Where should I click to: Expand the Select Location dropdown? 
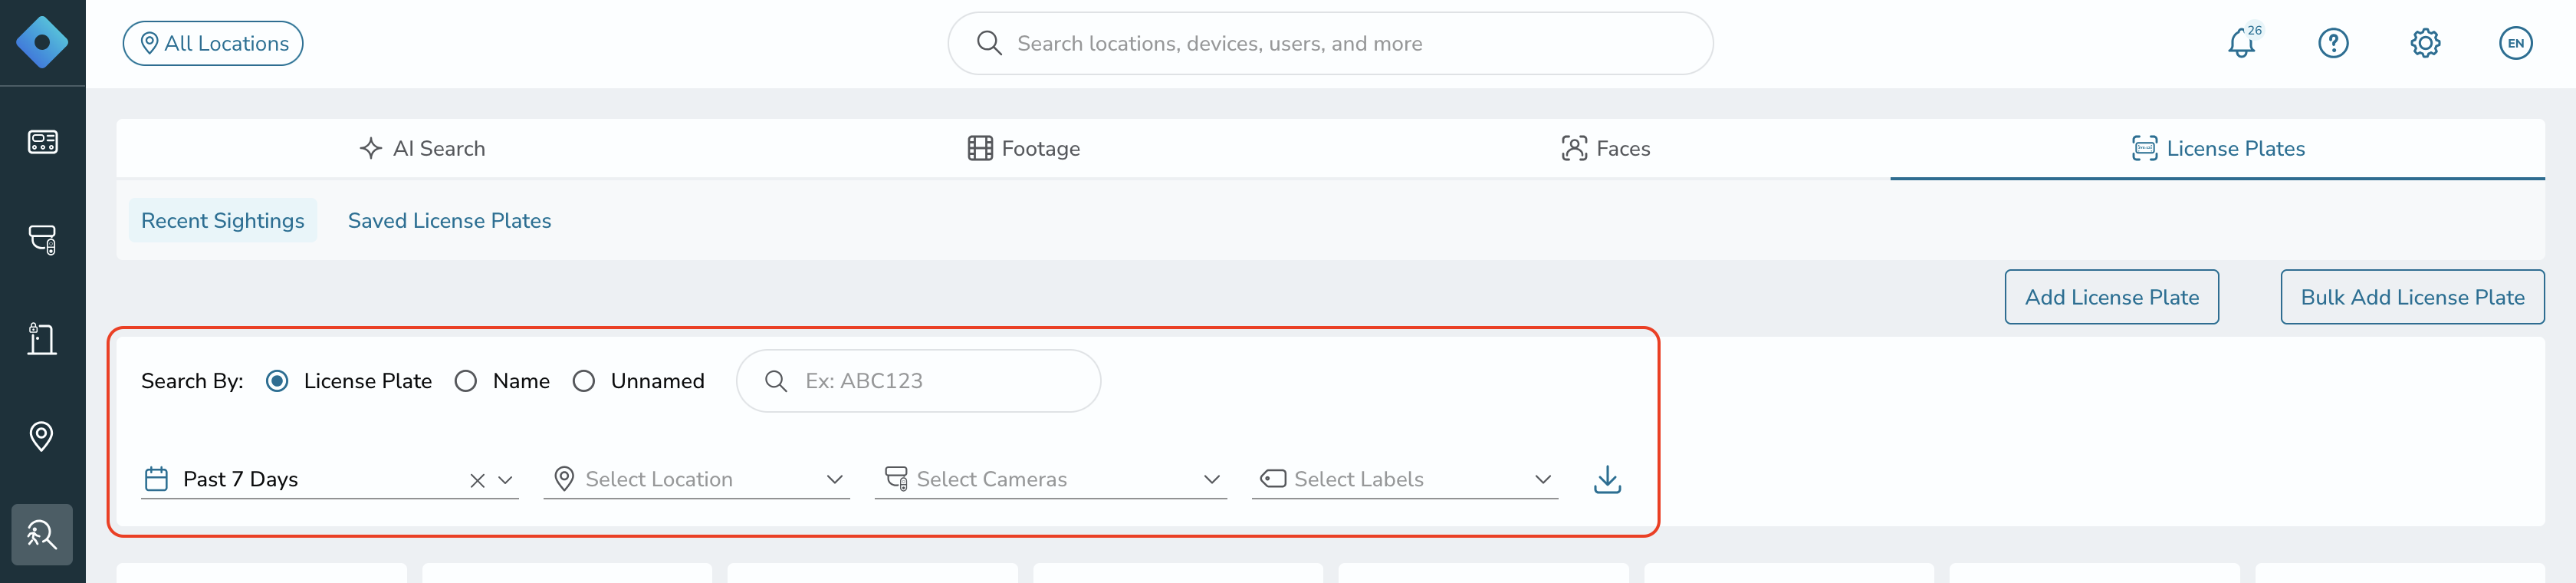[696, 479]
